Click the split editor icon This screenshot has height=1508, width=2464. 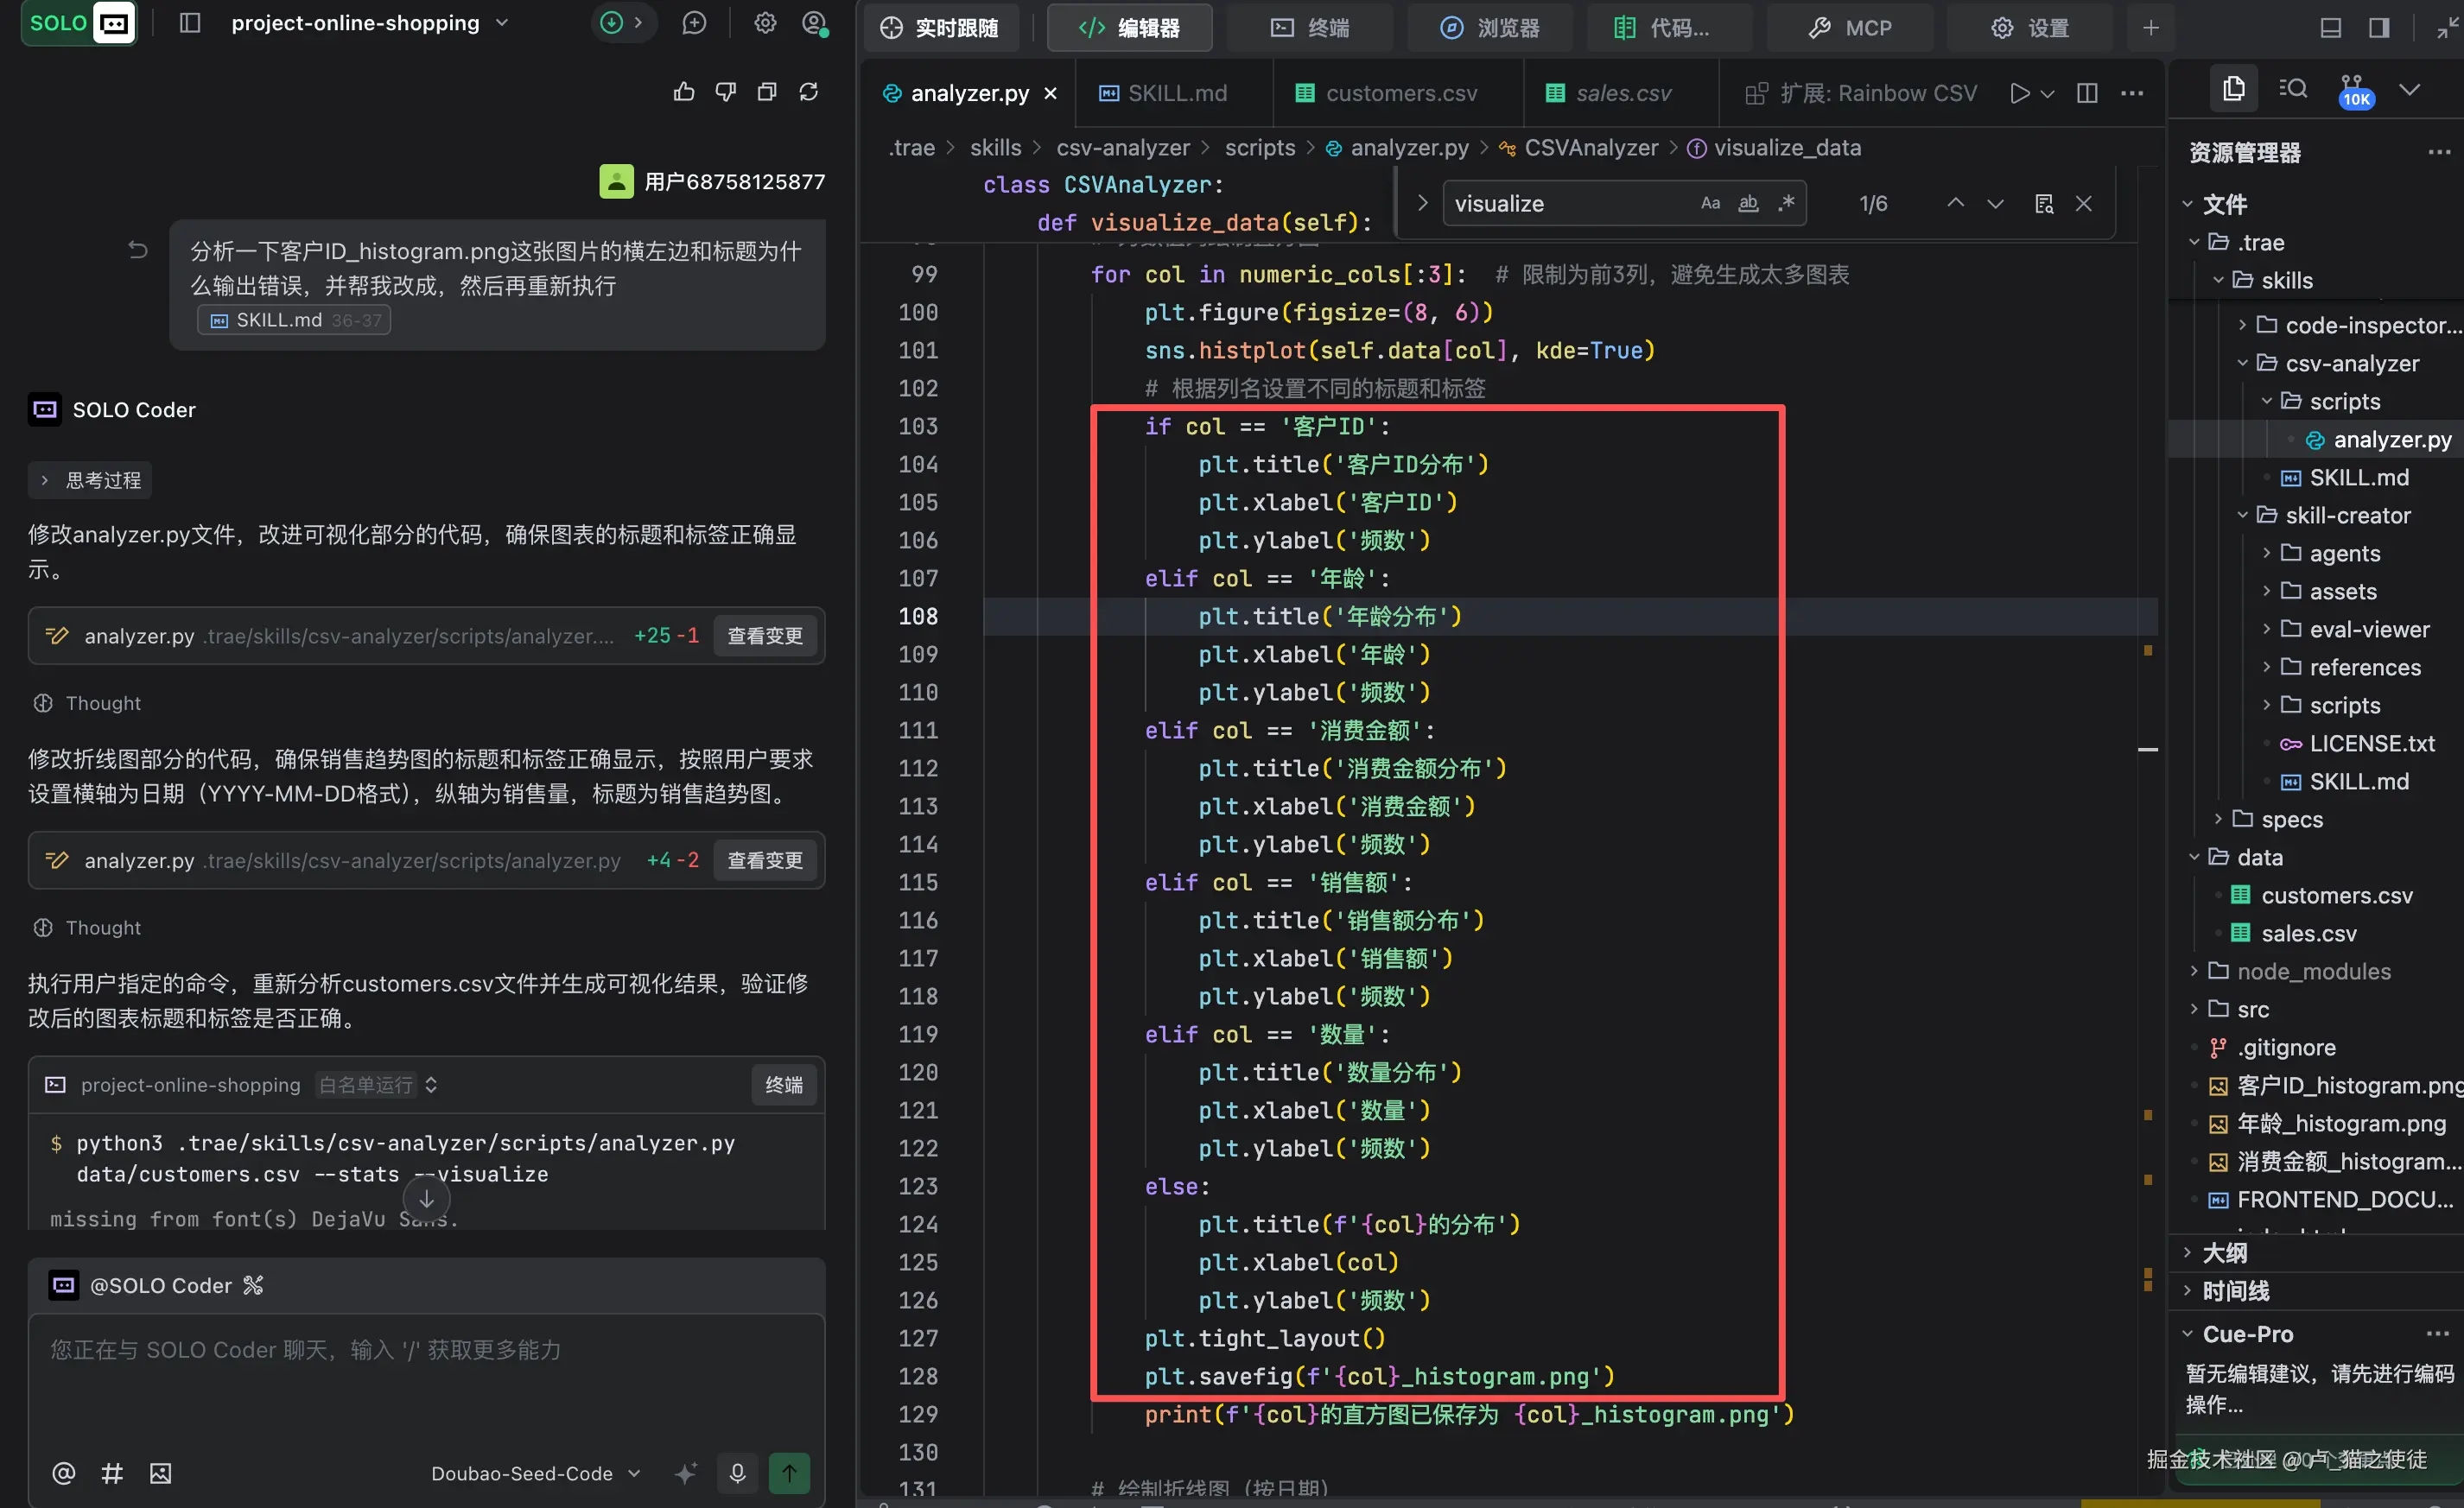tap(2087, 93)
